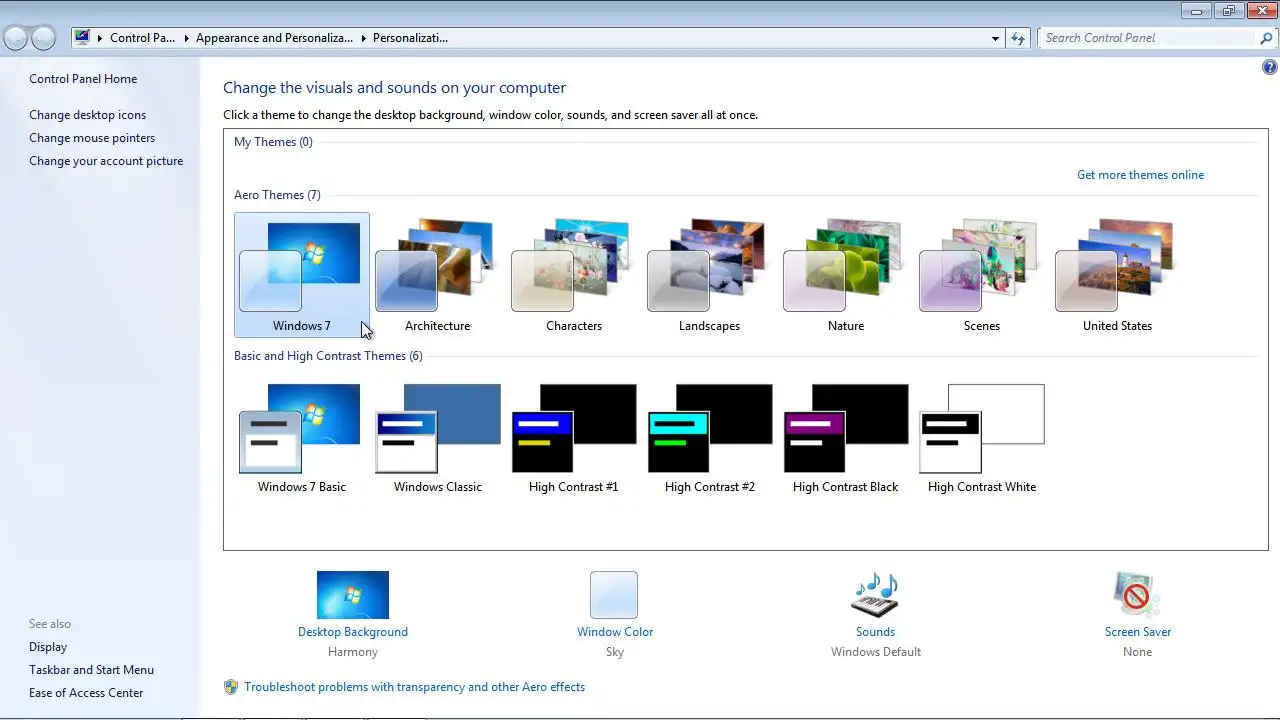Open the Help question mark button
The width and height of the screenshot is (1280, 720).
(1270, 68)
